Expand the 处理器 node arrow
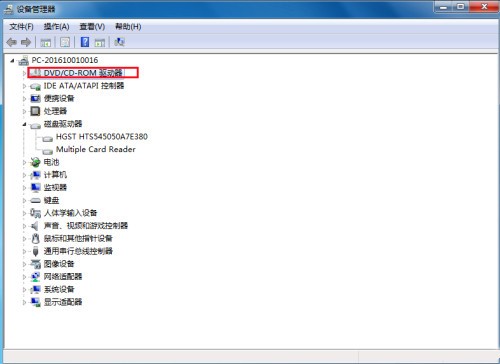The width and height of the screenshot is (500, 364). 24,111
